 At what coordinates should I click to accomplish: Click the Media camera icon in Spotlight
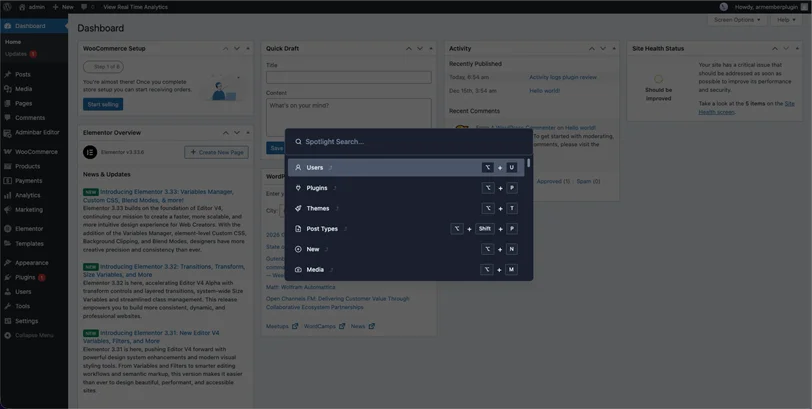(298, 270)
